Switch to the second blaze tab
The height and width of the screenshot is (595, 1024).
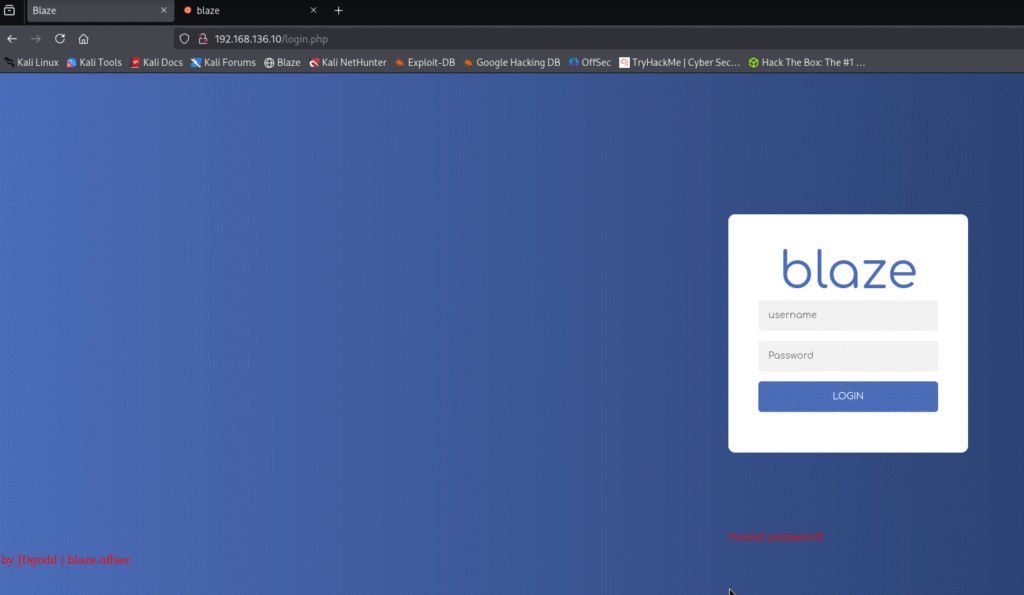240,10
